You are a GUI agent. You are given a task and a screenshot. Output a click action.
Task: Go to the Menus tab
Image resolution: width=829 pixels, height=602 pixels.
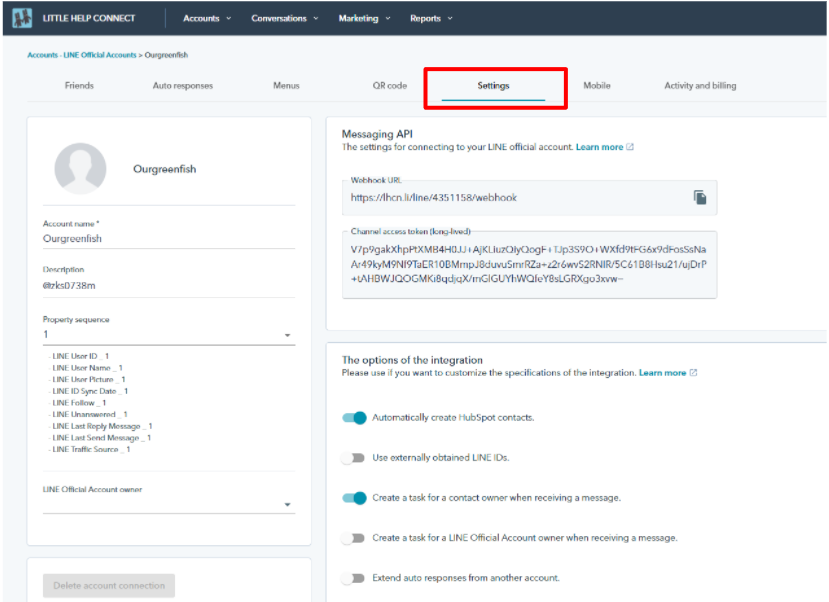(x=286, y=86)
